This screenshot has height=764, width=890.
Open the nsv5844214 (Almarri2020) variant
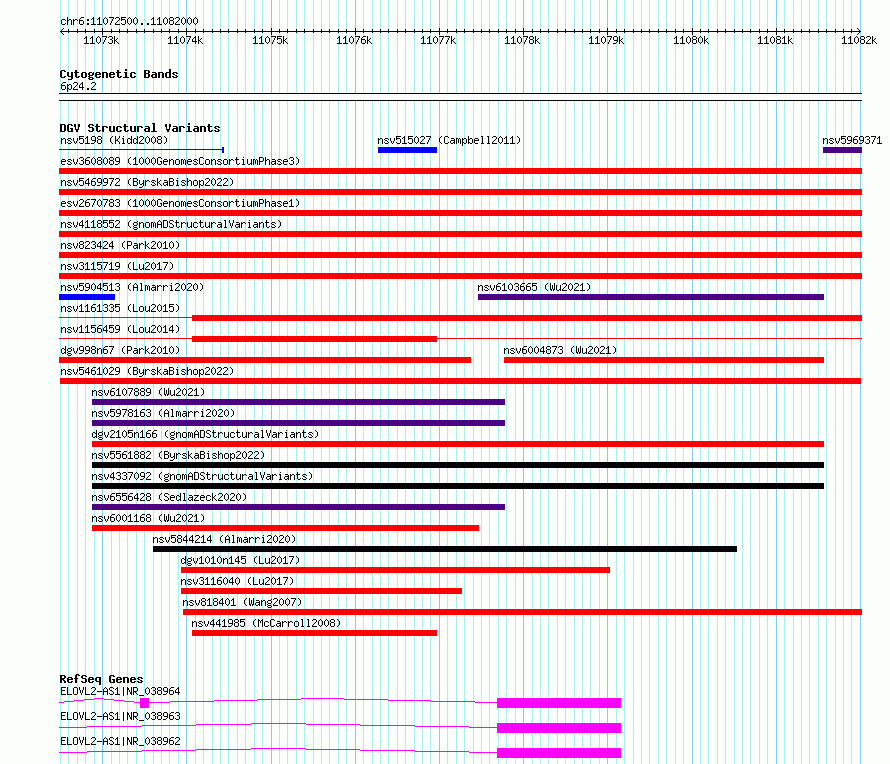point(224,539)
